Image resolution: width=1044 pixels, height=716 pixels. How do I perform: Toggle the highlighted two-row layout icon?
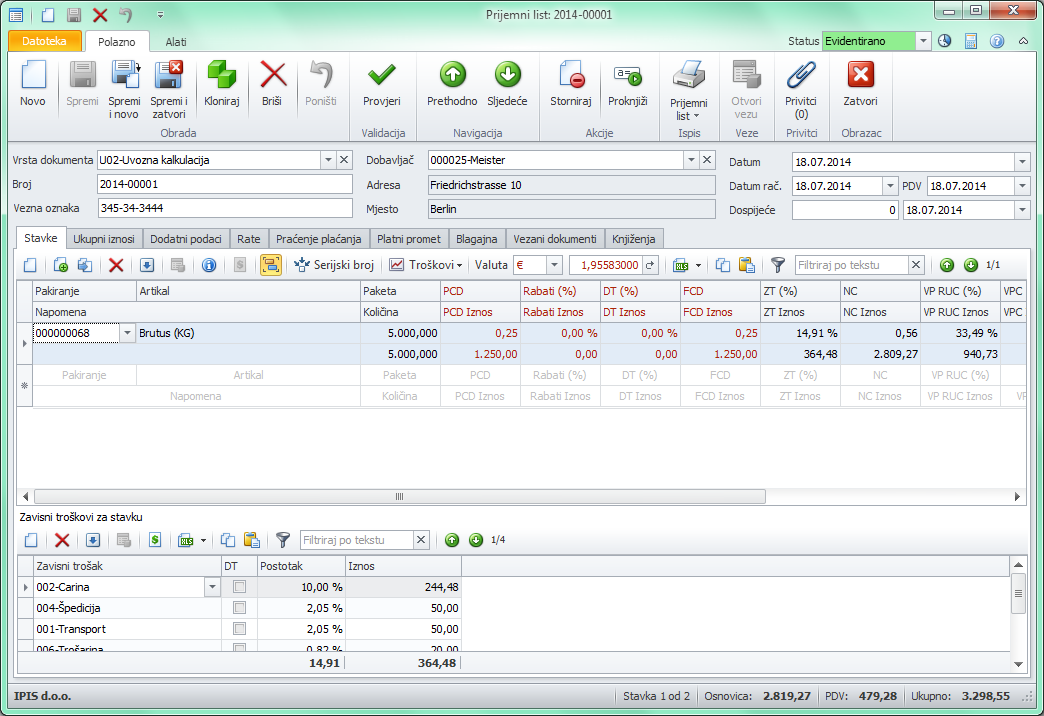(270, 265)
